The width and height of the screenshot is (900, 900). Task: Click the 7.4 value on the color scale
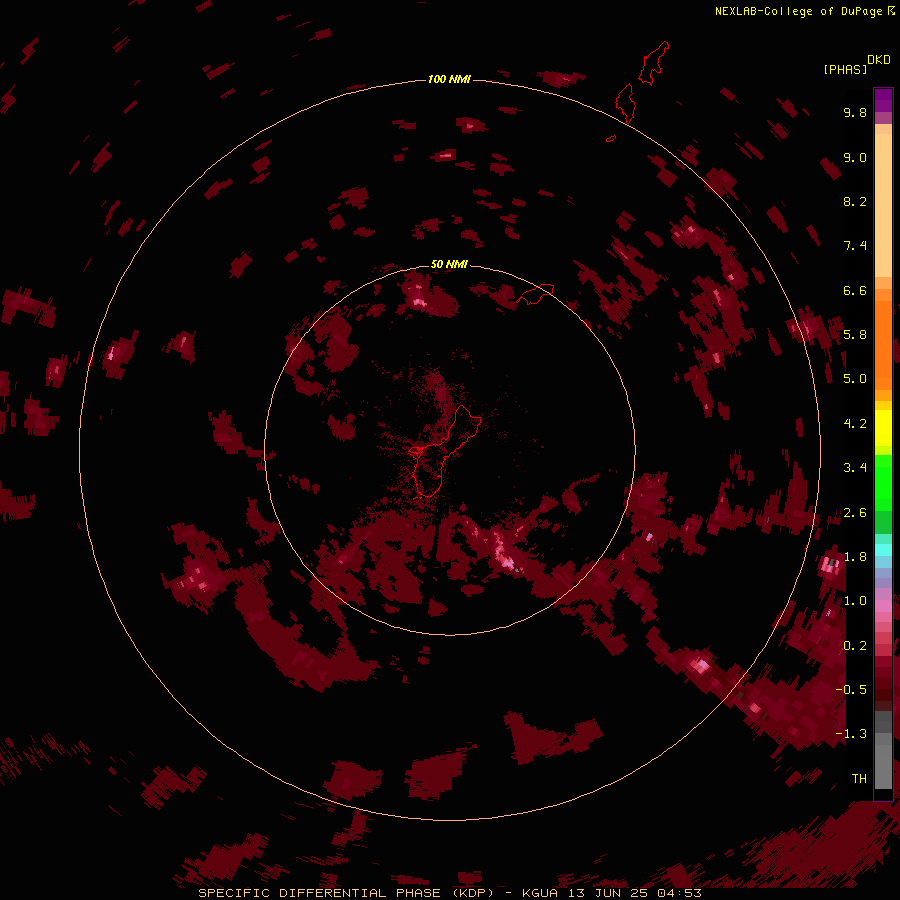[855, 246]
